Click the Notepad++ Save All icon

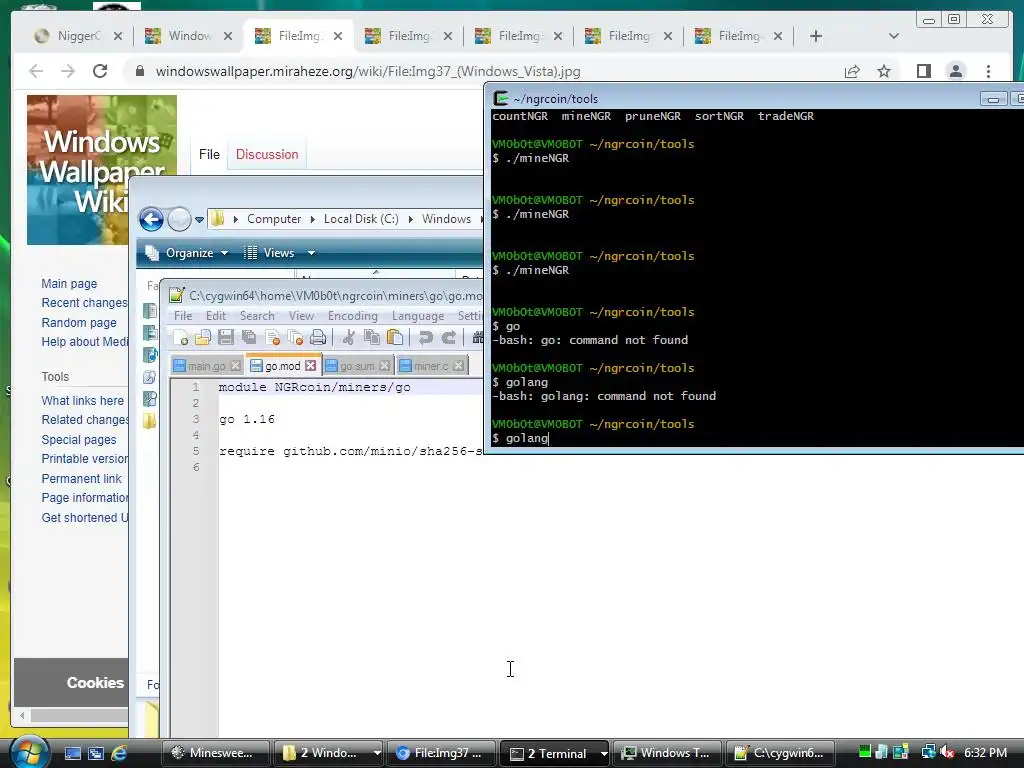click(x=249, y=338)
